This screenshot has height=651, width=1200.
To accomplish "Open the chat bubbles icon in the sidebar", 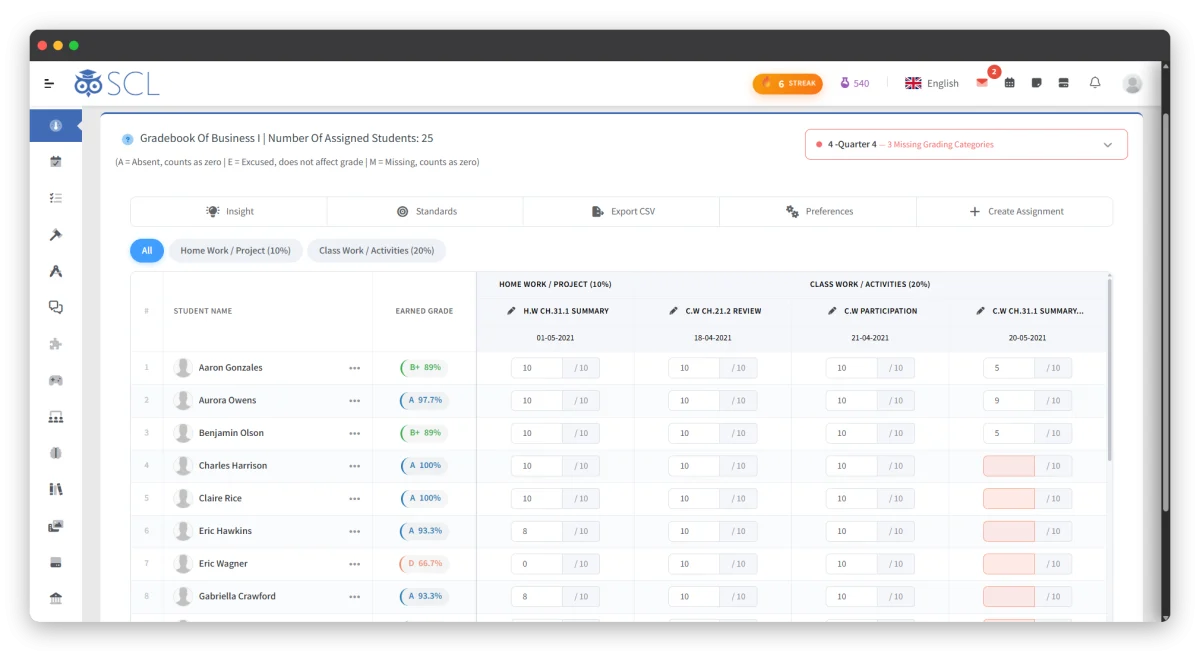I will (x=56, y=307).
